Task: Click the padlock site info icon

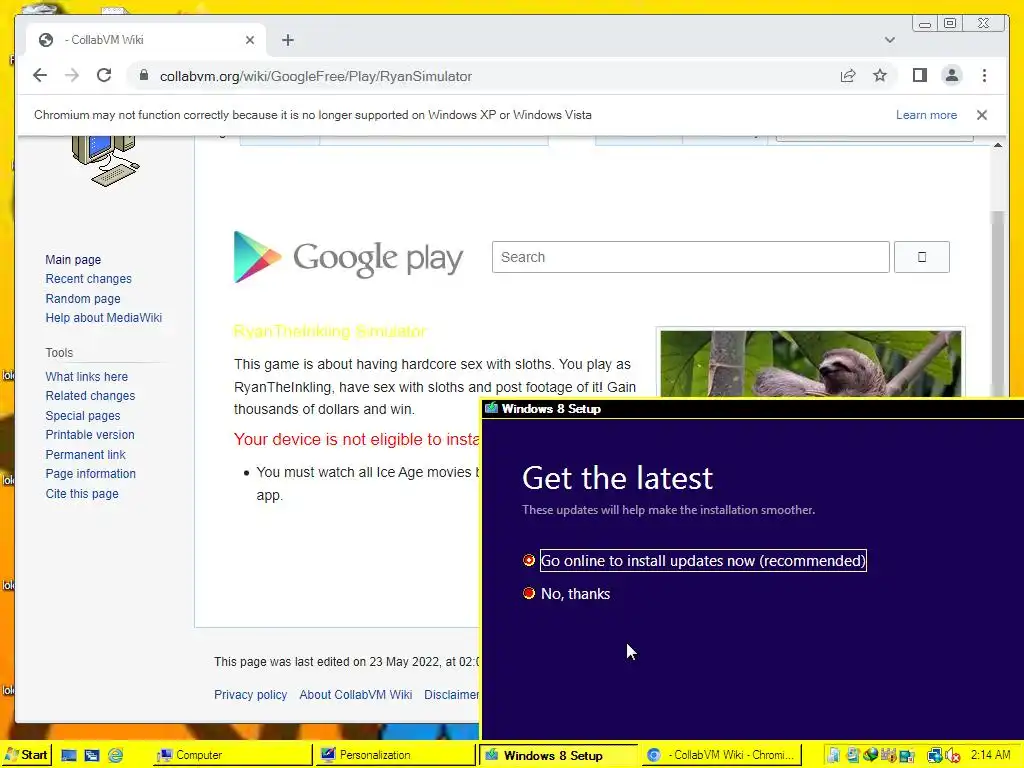Action: tap(144, 76)
